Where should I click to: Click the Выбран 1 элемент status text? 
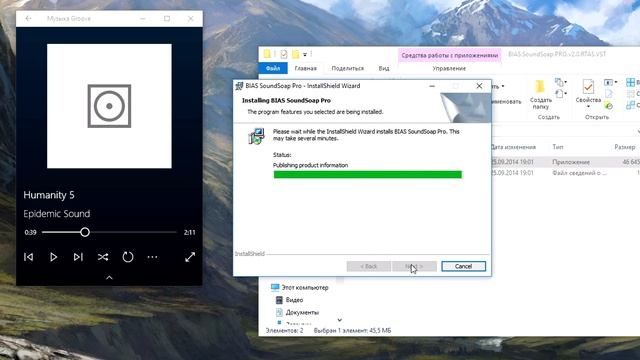[352, 331]
